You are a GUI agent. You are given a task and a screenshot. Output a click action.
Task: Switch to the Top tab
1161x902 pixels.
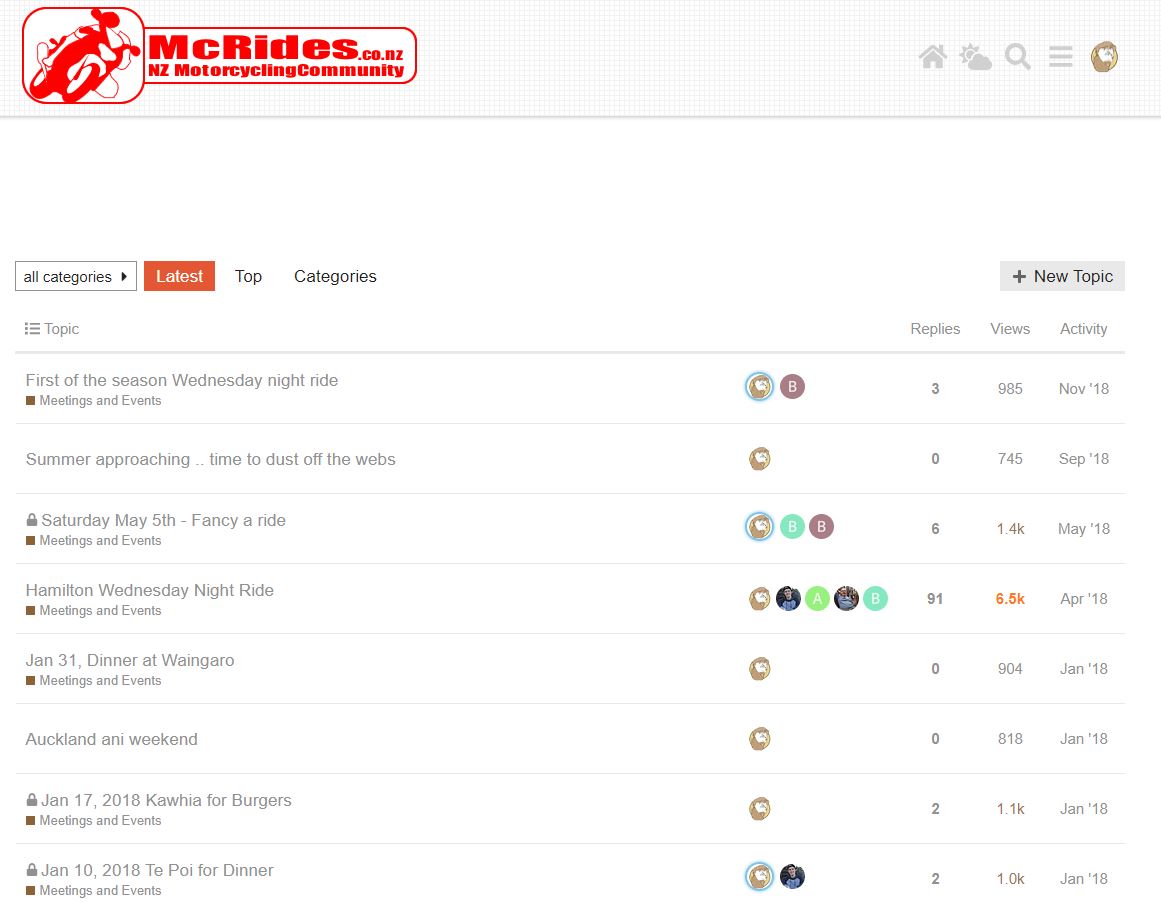(248, 276)
